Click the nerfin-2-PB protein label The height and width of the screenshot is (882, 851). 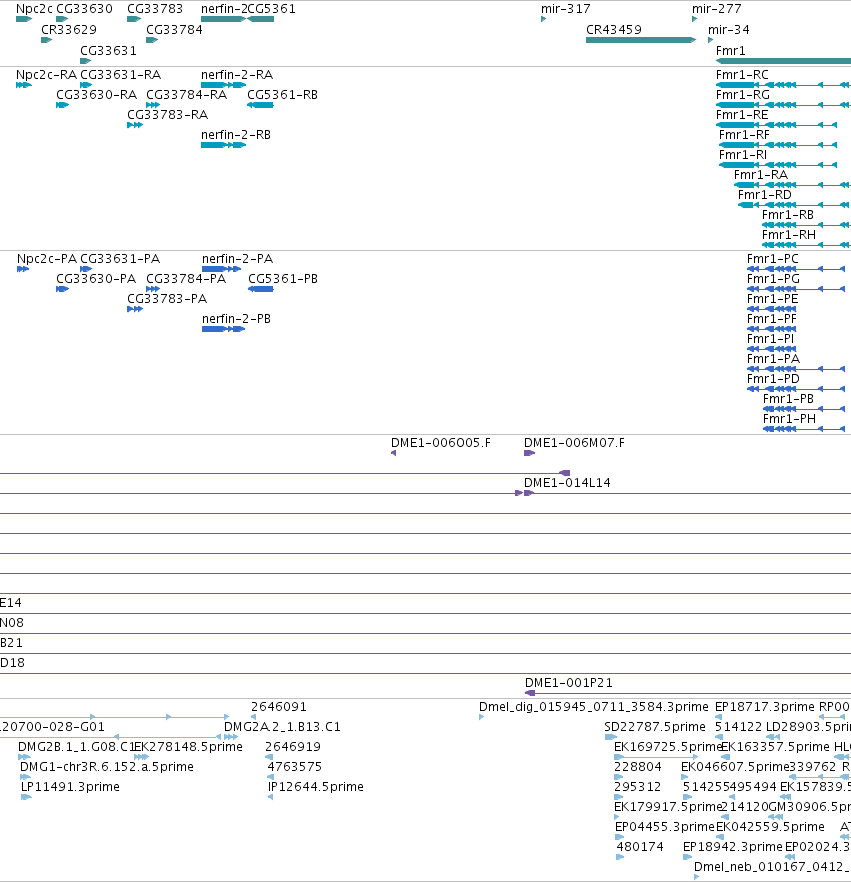(236, 319)
